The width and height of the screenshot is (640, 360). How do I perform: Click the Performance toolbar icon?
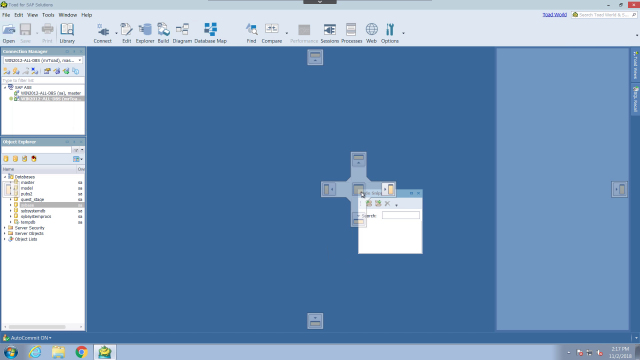[304, 33]
